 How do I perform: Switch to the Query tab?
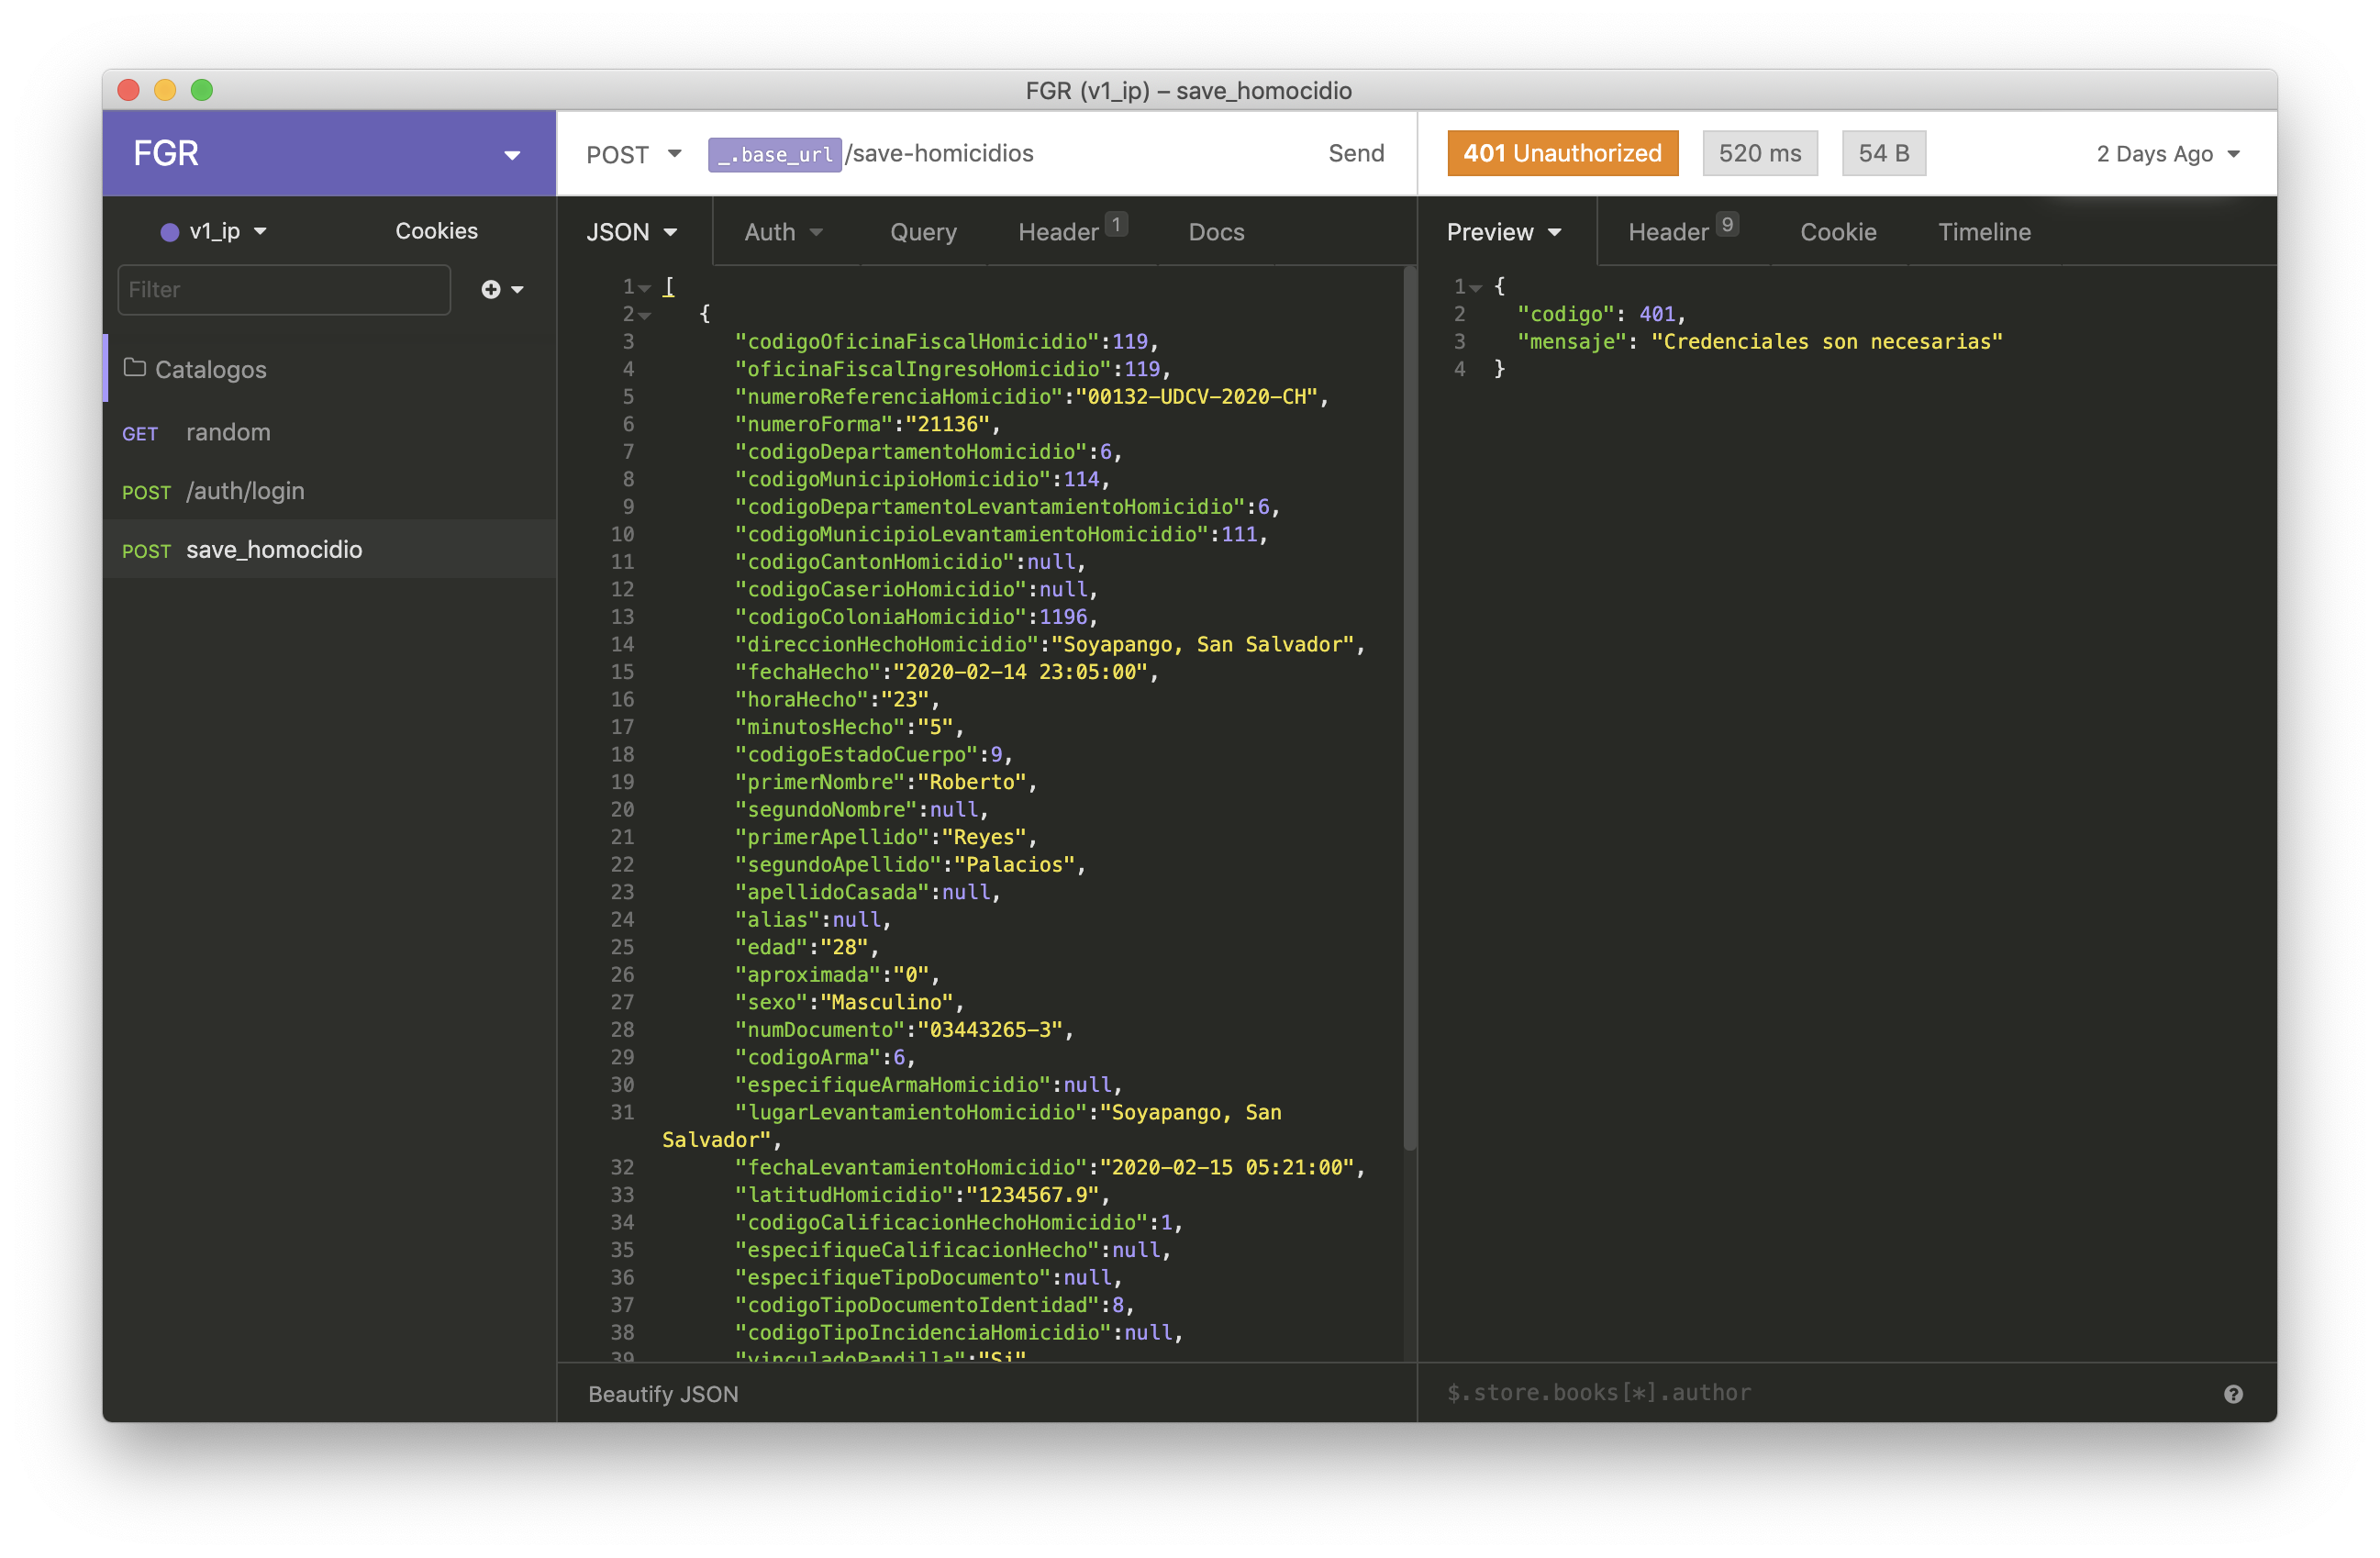pyautogui.click(x=922, y=232)
